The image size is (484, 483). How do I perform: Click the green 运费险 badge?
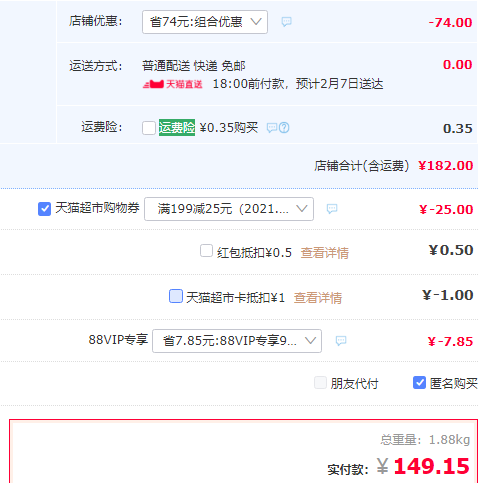(177, 128)
